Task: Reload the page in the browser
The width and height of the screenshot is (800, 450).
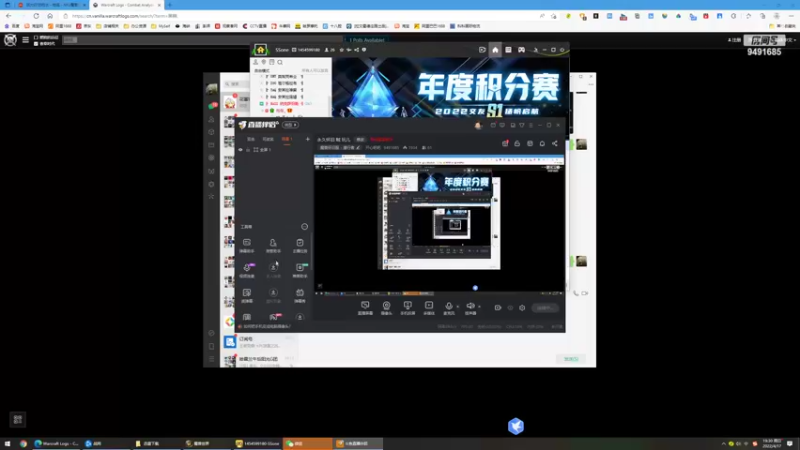Action: (36, 16)
